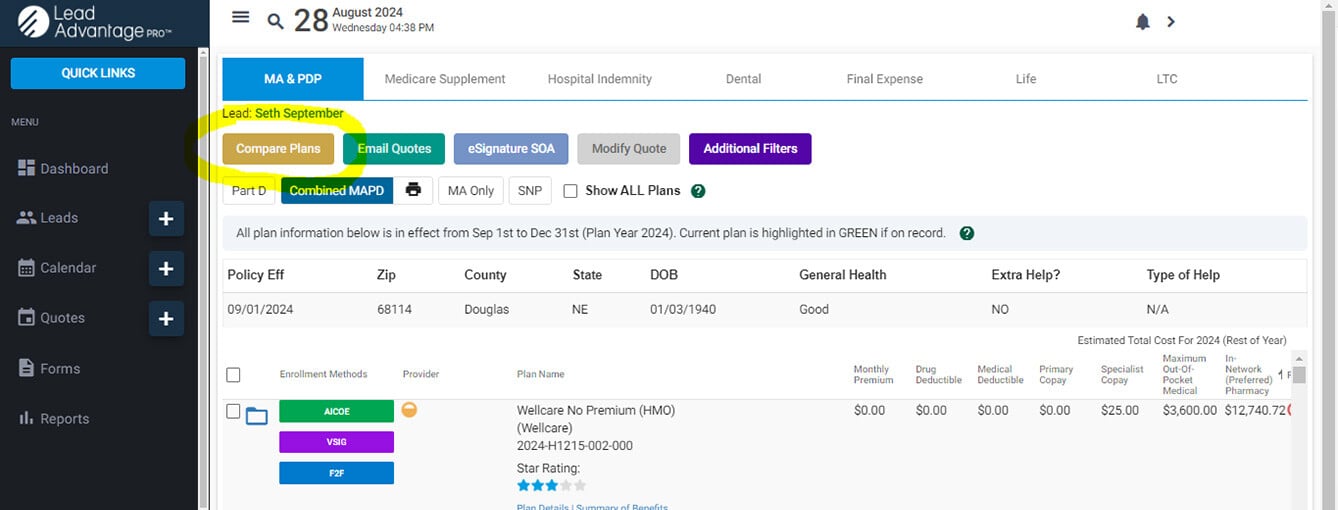
Task: Select the Combined MAPD filter
Action: point(336,190)
